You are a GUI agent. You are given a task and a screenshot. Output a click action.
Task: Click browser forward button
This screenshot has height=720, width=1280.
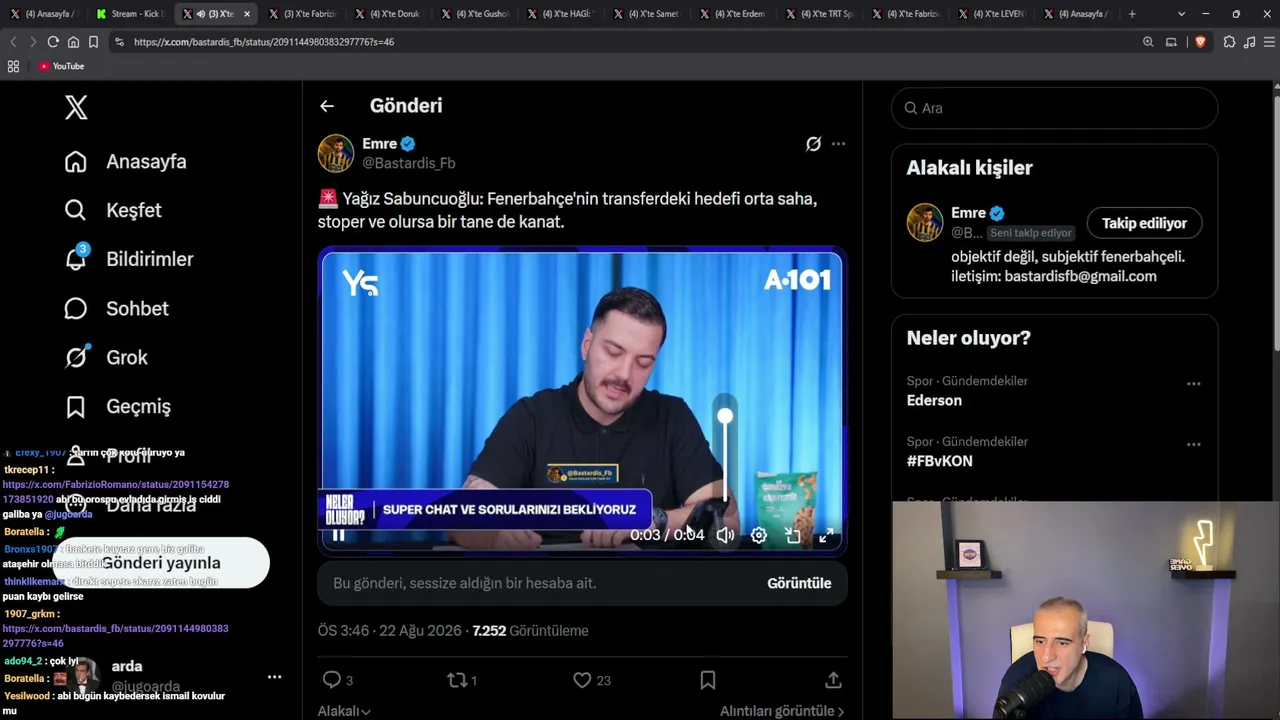tap(33, 42)
